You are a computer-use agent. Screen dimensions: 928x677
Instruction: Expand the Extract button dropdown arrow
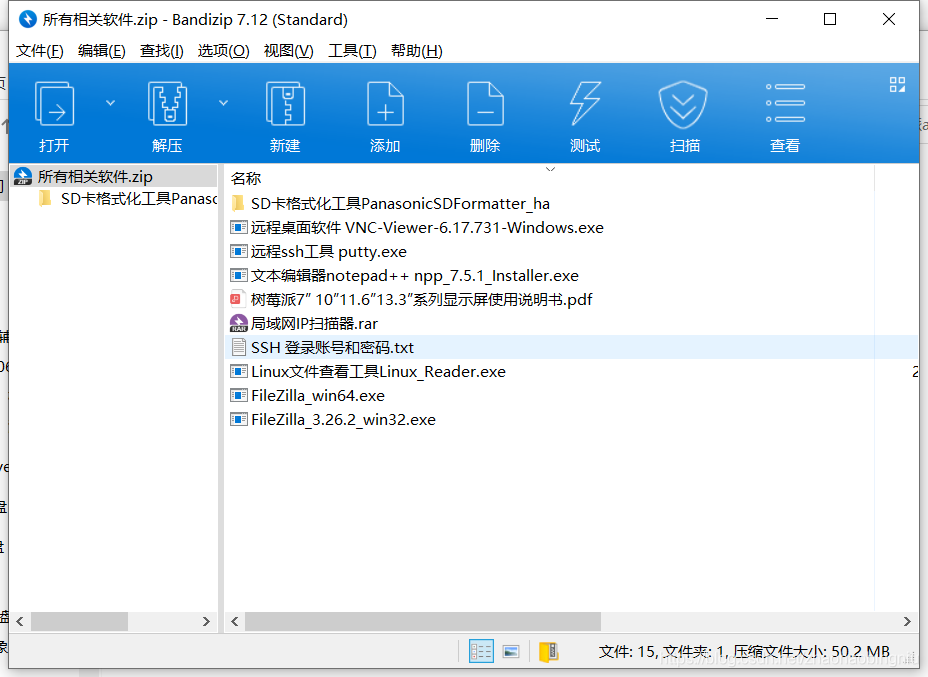(x=223, y=103)
